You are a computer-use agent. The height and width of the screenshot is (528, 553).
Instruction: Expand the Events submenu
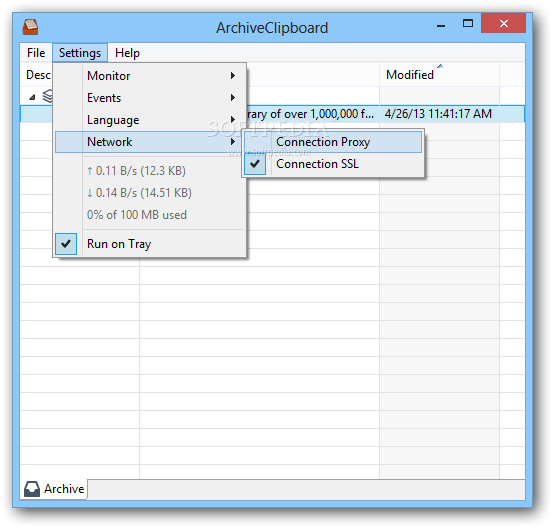point(150,98)
